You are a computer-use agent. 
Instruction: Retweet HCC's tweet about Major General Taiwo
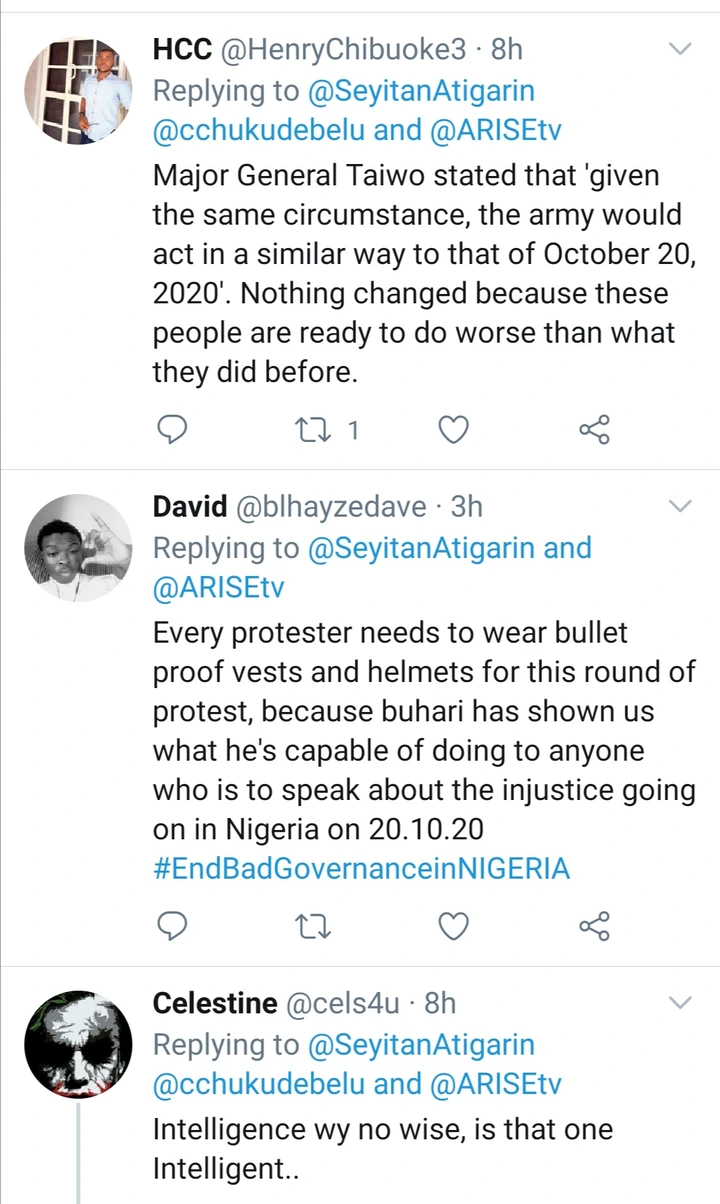click(x=314, y=431)
